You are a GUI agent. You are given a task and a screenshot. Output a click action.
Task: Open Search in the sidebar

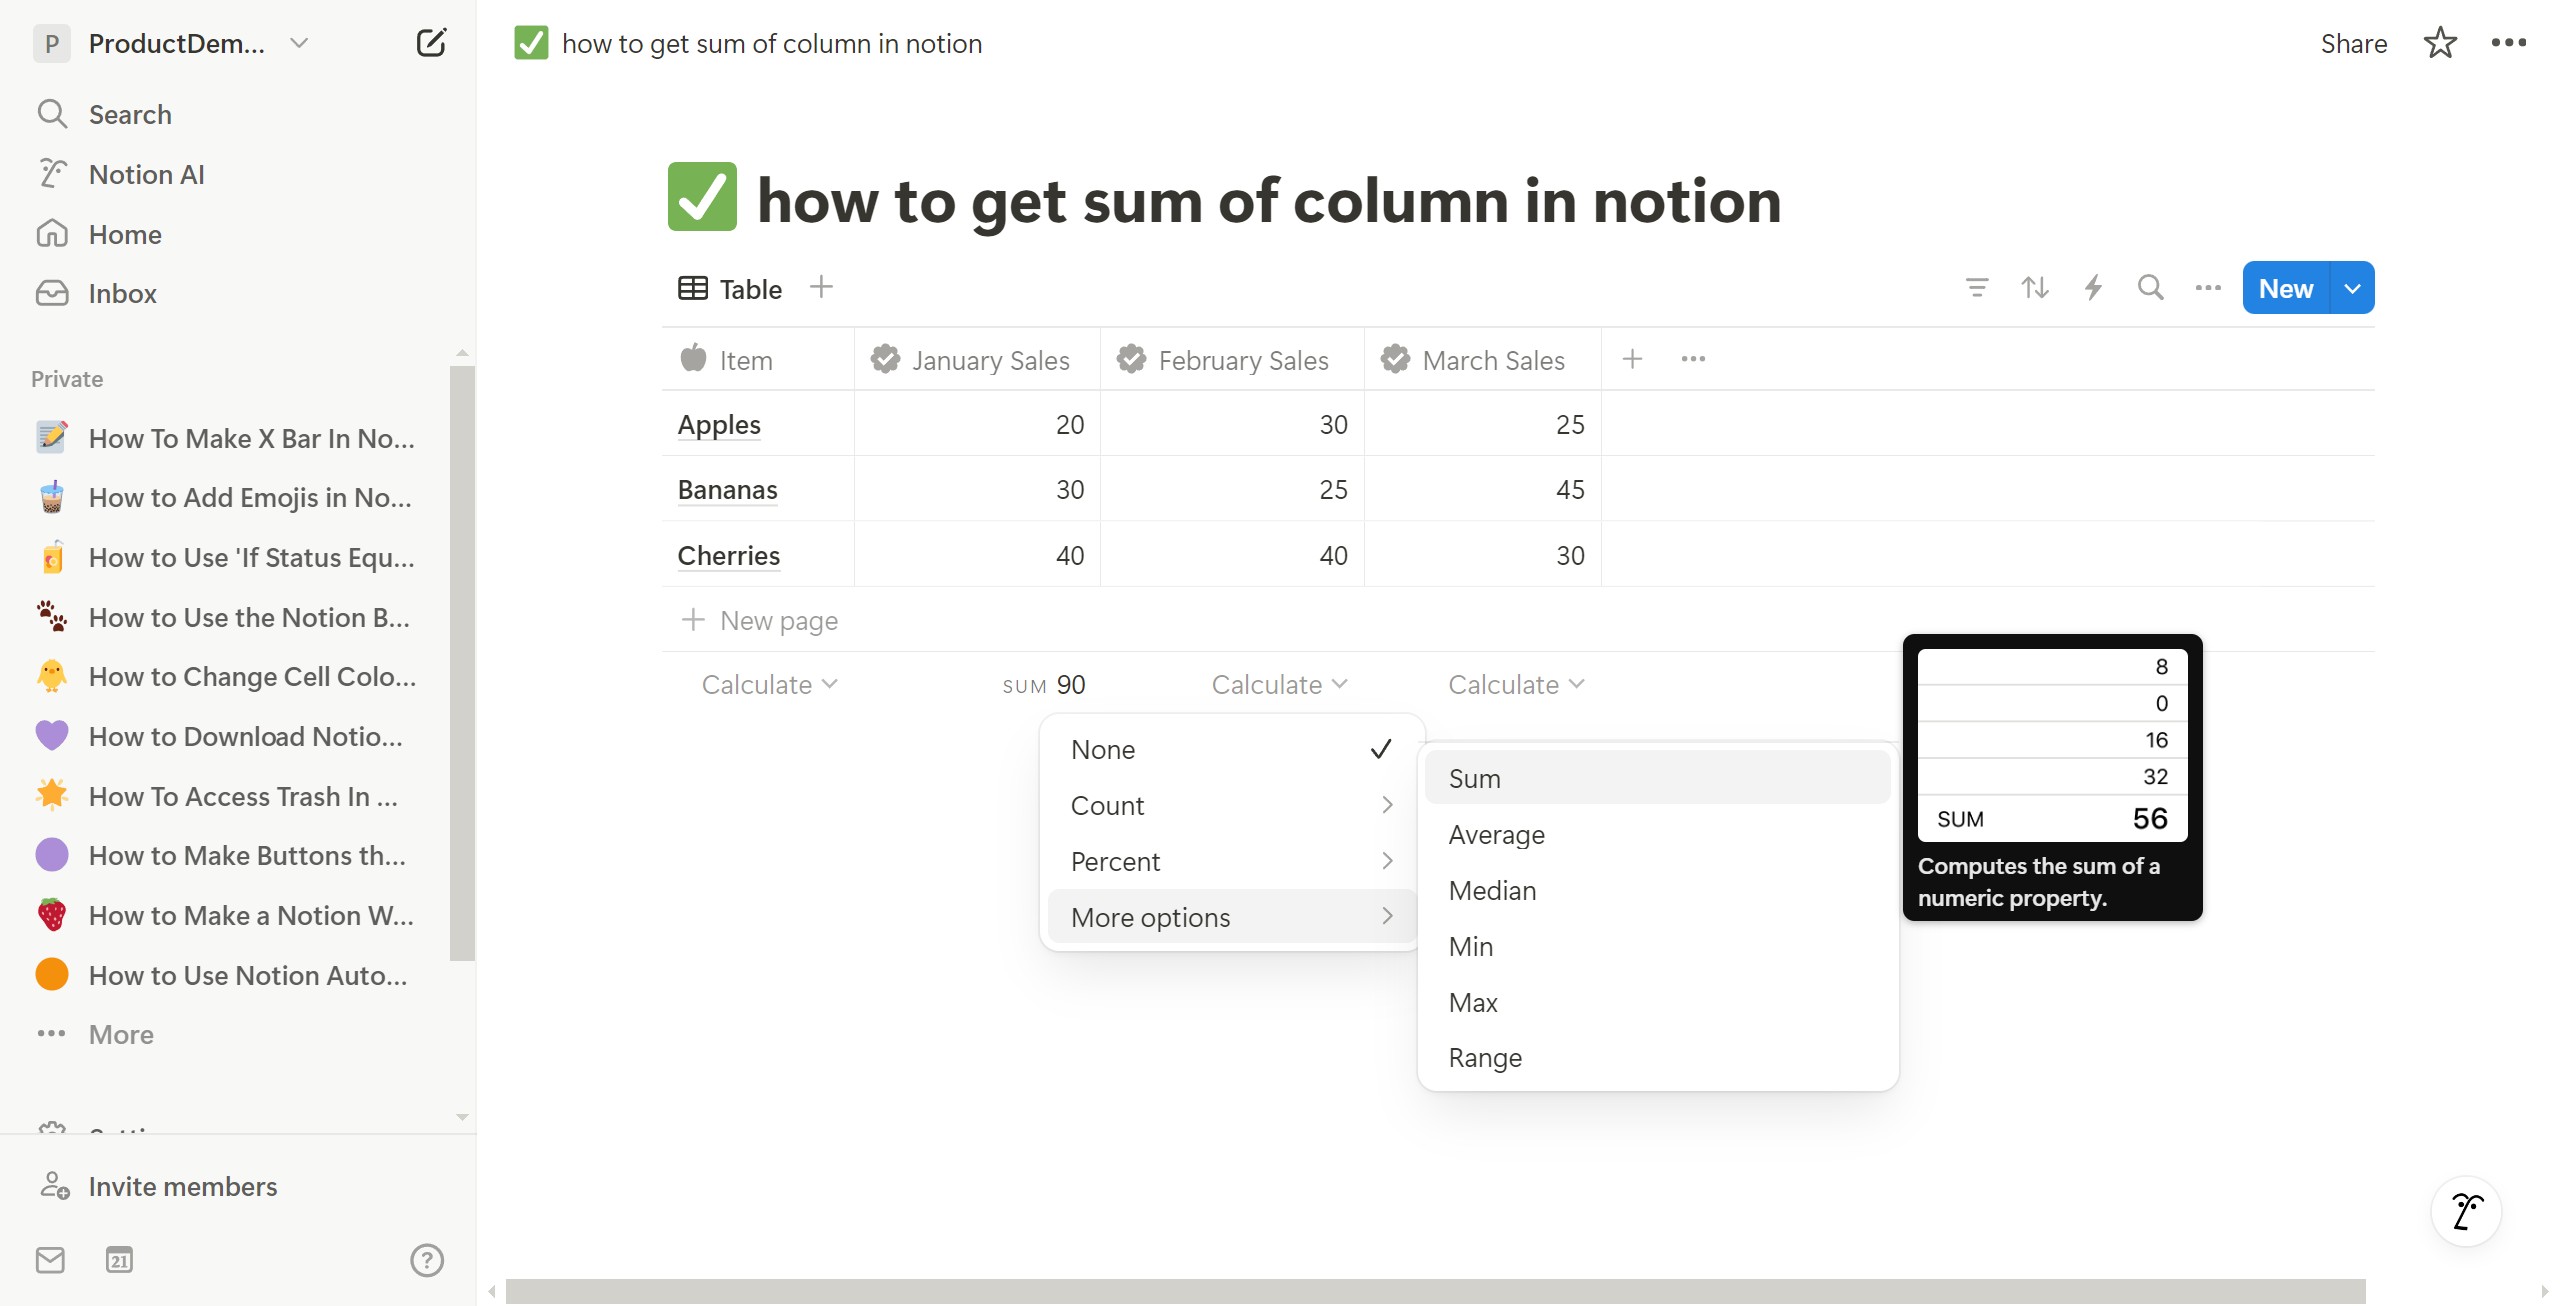(x=130, y=115)
